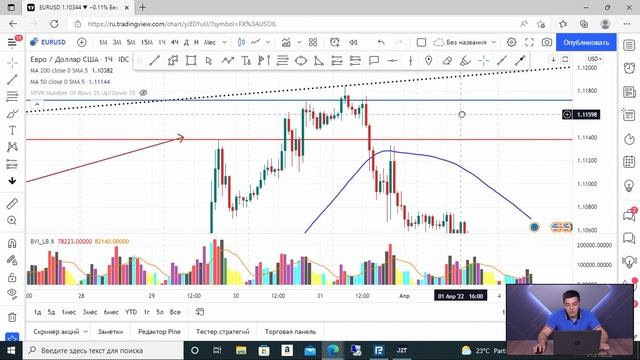Toggle stay in drawing mode
This screenshot has width=640, height=360.
pyautogui.click(x=12, y=260)
